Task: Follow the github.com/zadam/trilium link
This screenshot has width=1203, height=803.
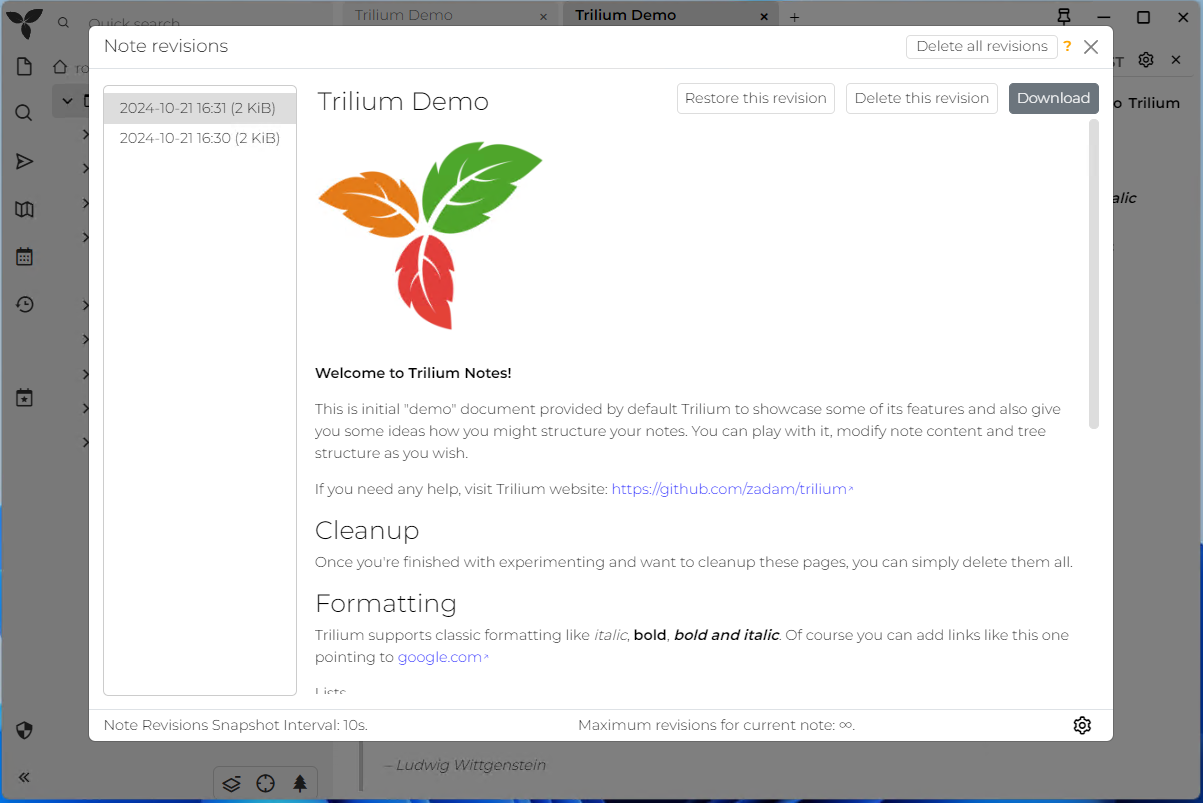Action: [729, 489]
